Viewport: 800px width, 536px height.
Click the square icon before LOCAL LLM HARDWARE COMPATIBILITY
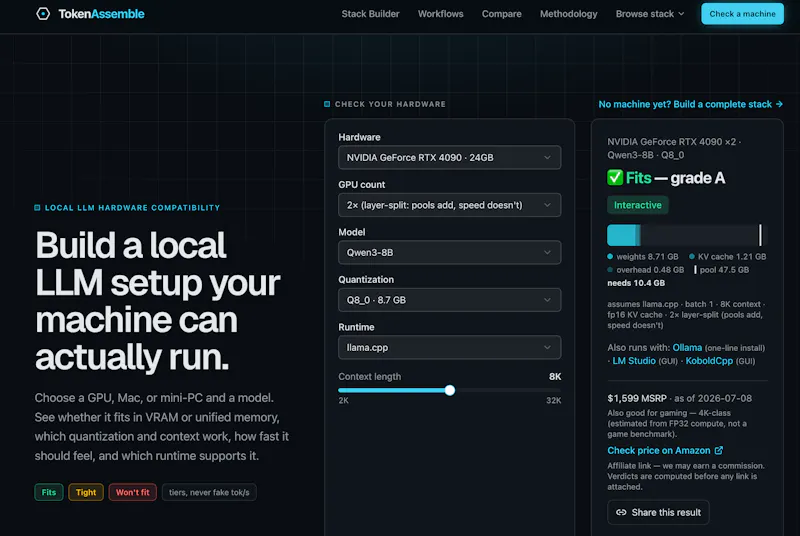point(37,208)
